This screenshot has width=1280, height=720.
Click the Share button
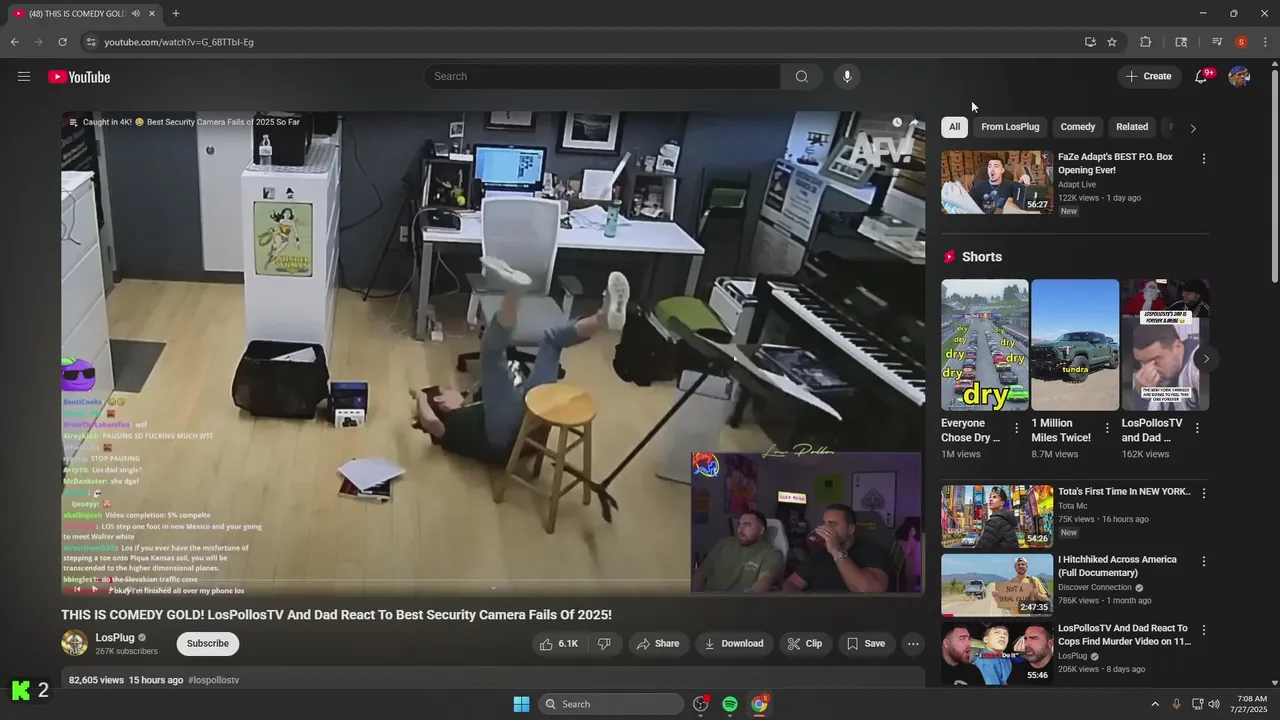click(658, 644)
